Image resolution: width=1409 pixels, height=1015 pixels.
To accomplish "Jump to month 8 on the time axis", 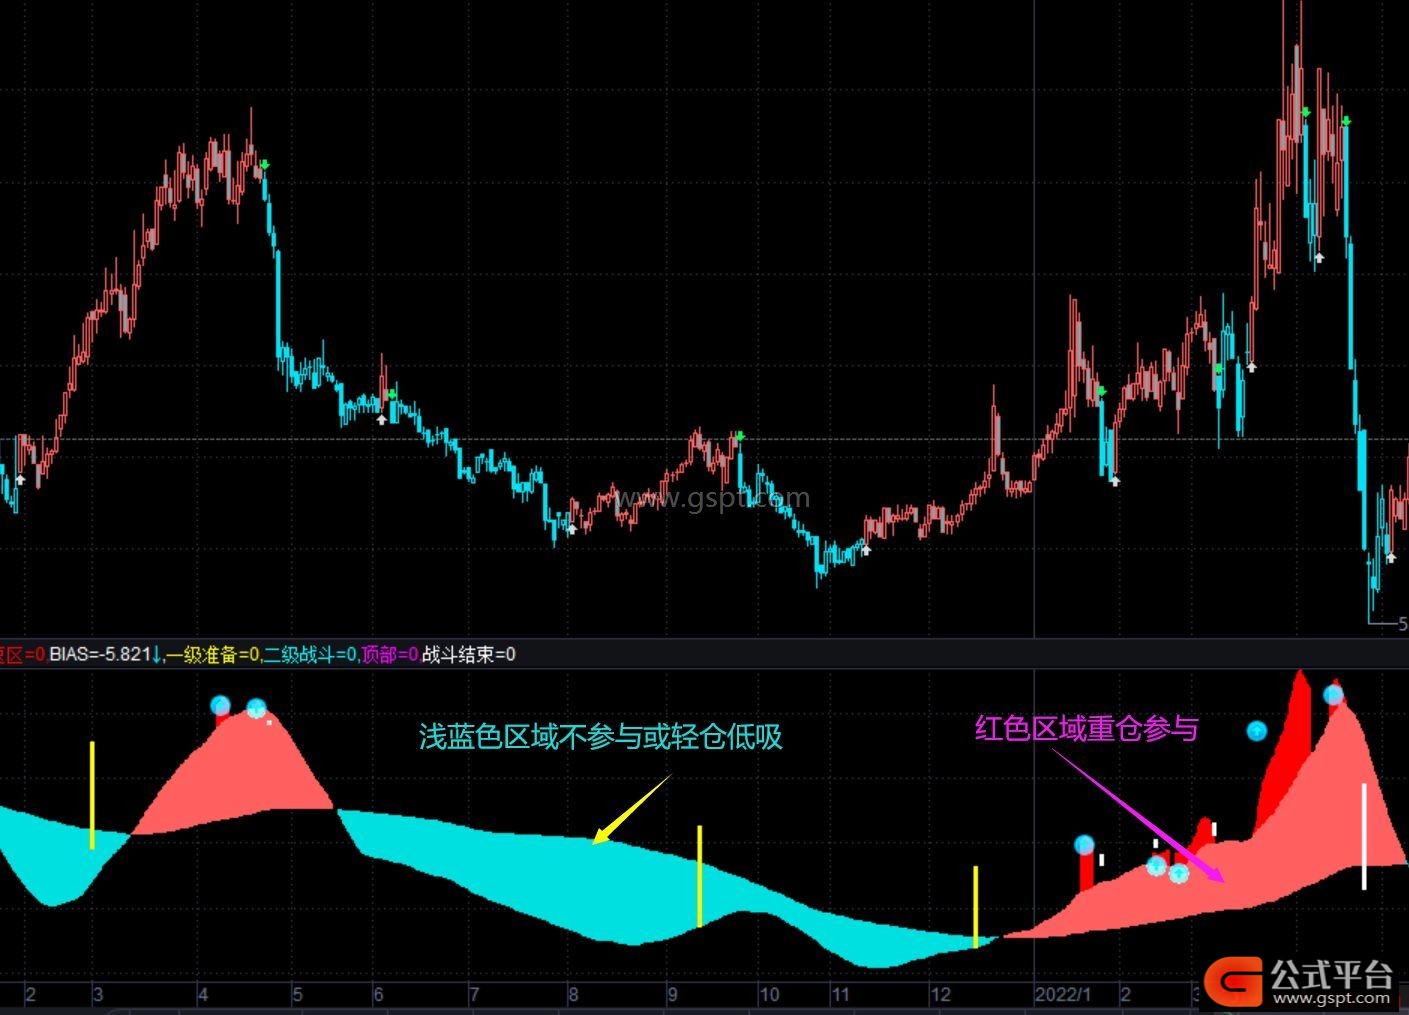I will click(x=573, y=995).
